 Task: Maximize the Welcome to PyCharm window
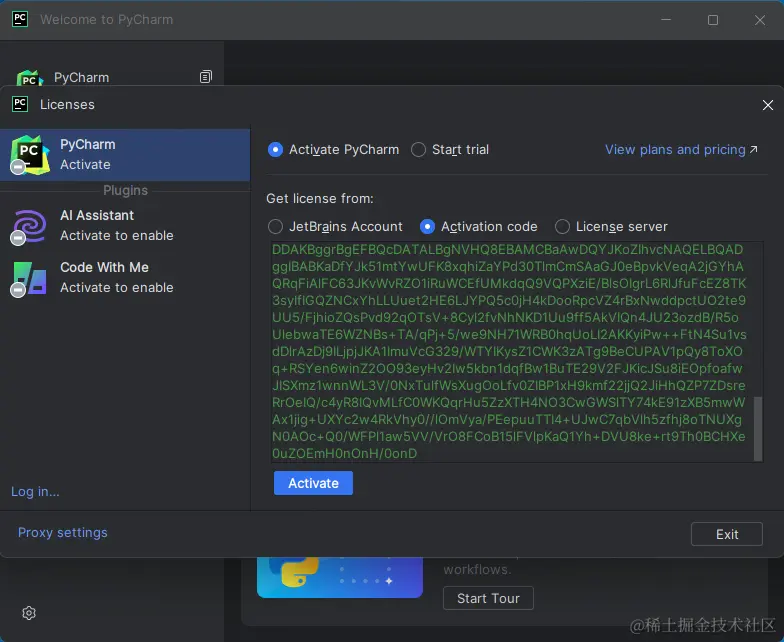(x=713, y=20)
